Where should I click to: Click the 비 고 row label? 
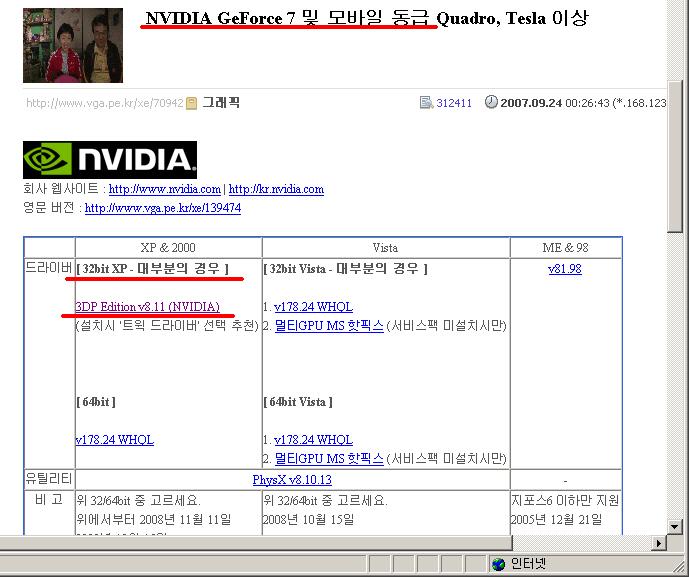point(49,500)
